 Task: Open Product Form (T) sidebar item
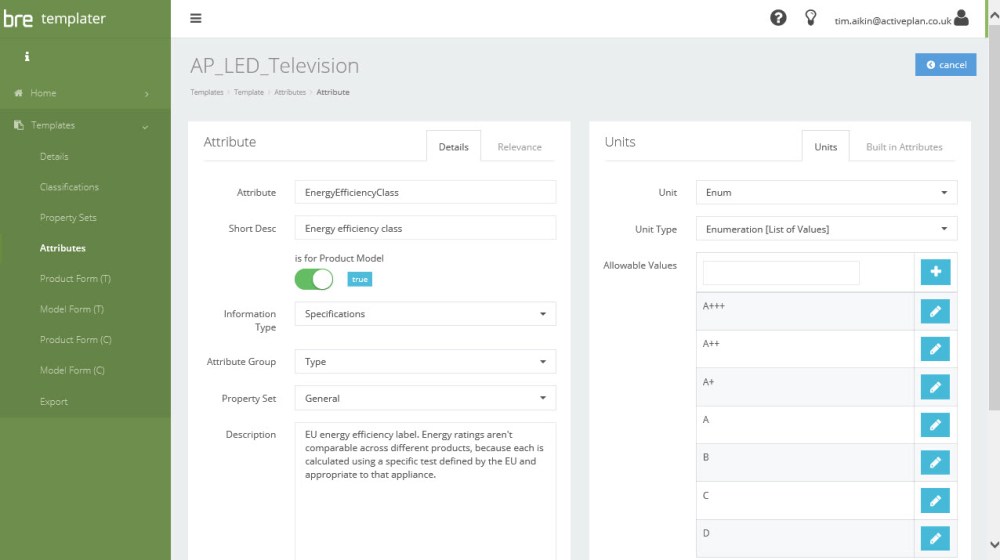(75, 279)
